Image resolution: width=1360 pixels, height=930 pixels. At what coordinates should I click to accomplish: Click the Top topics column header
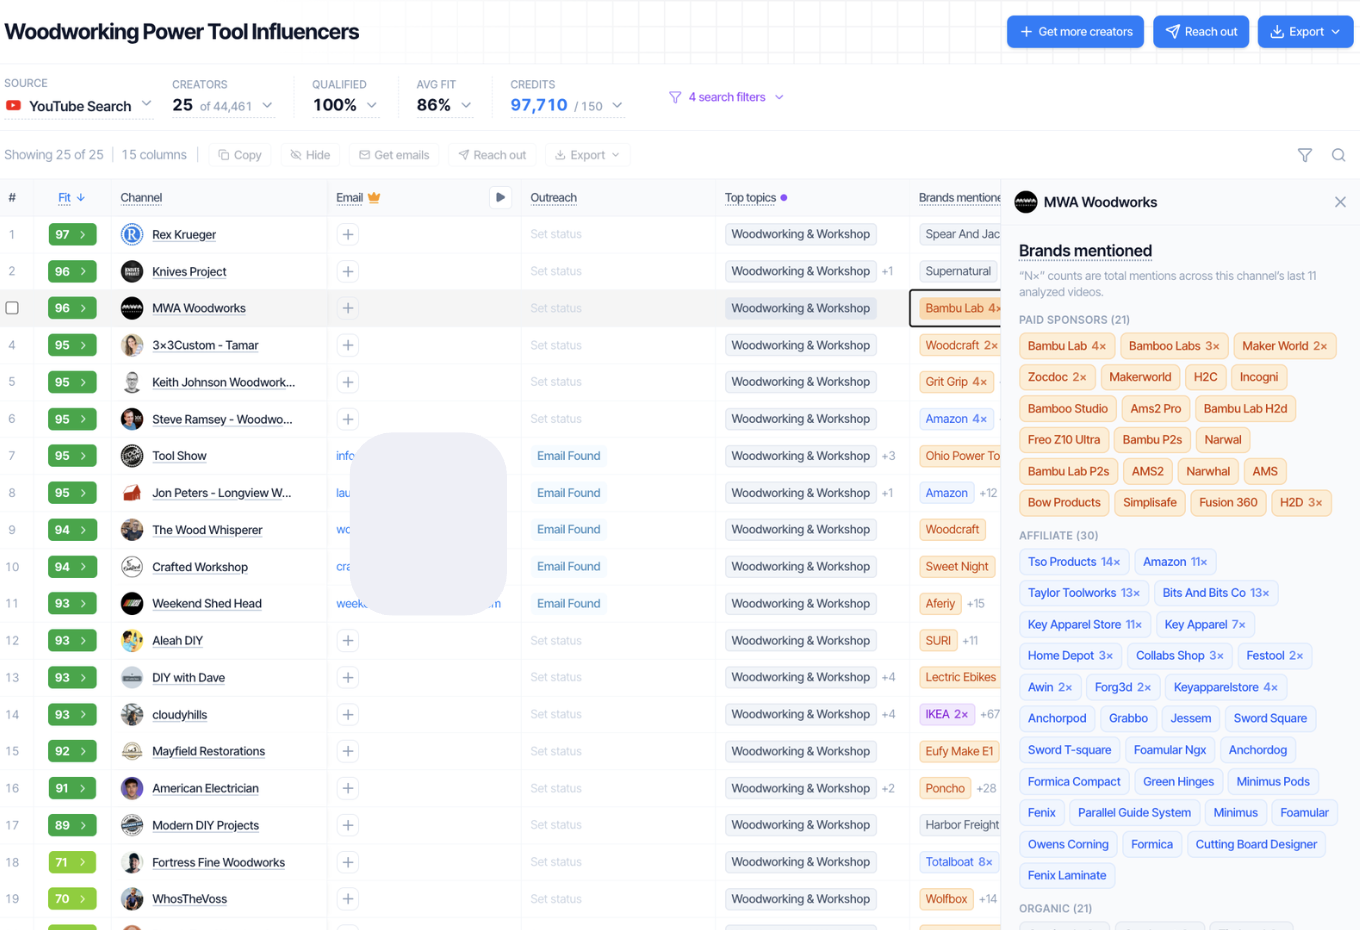pyautogui.click(x=750, y=198)
